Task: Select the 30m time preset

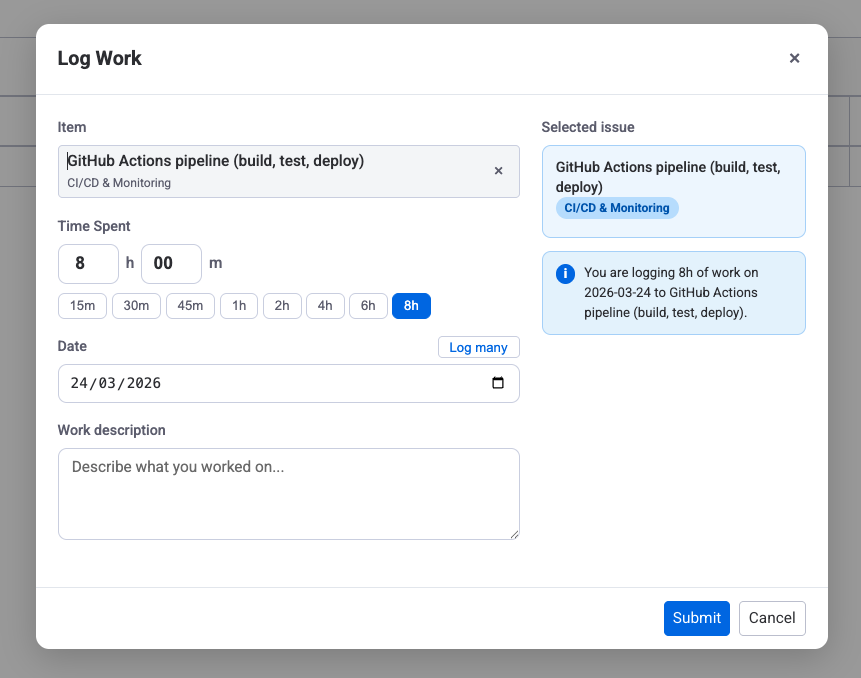Action: tap(136, 305)
